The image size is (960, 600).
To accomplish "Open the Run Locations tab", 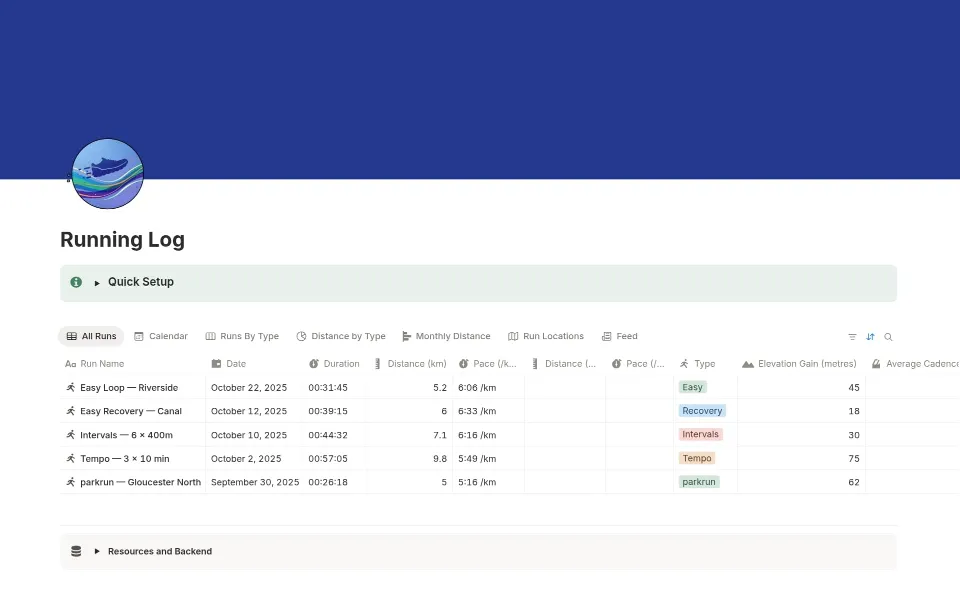I will click(x=546, y=336).
